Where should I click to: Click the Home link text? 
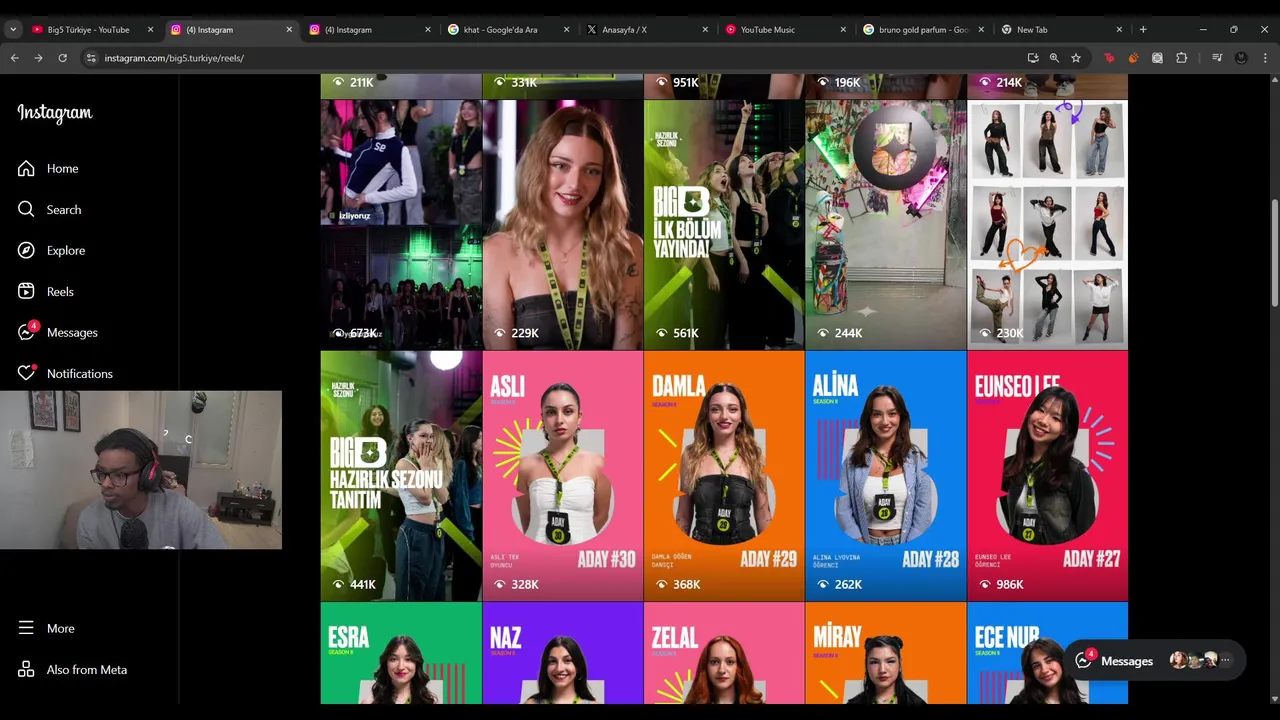62,168
